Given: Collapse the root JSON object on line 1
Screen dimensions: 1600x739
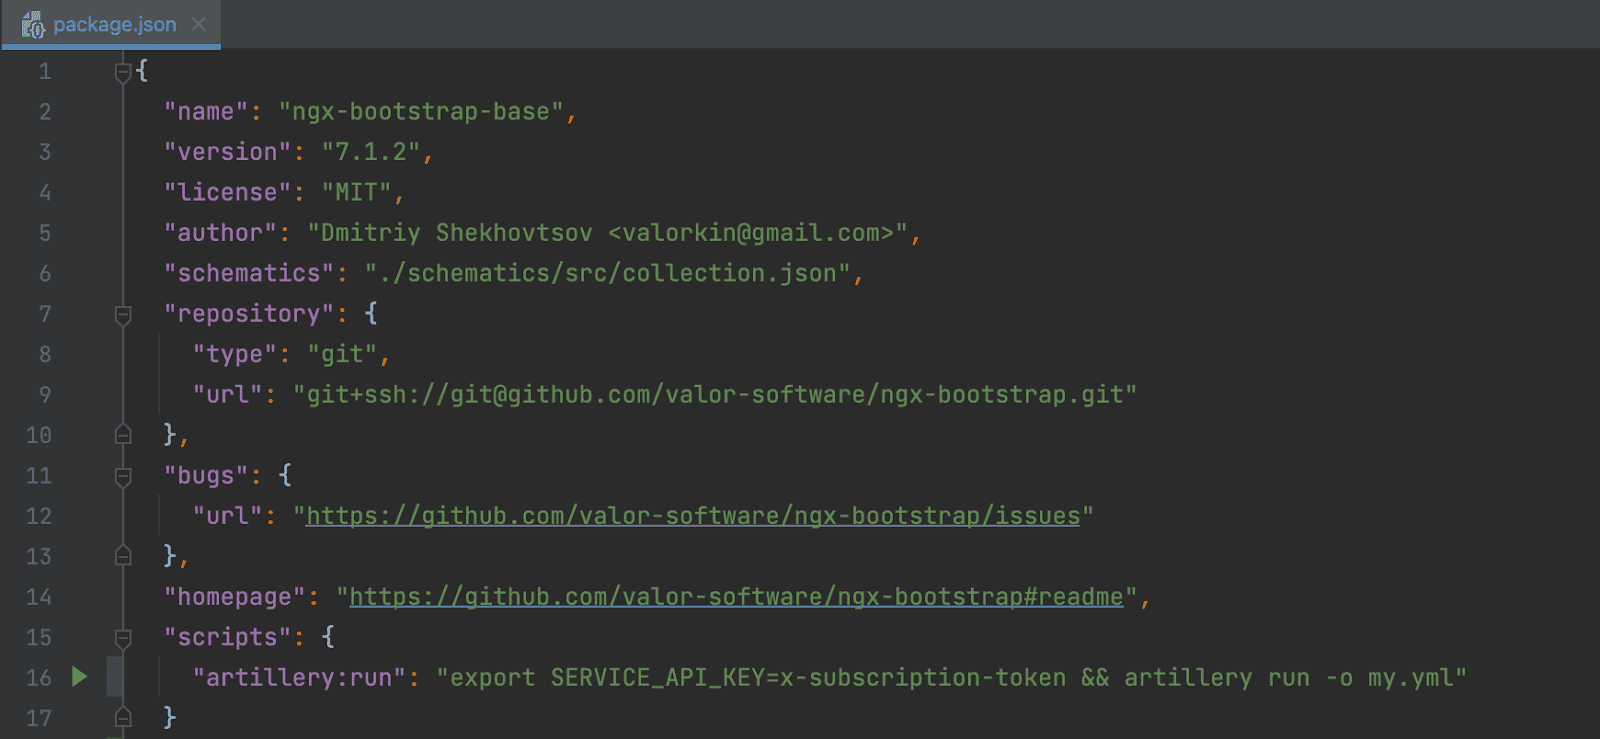Looking at the screenshot, I should [123, 72].
